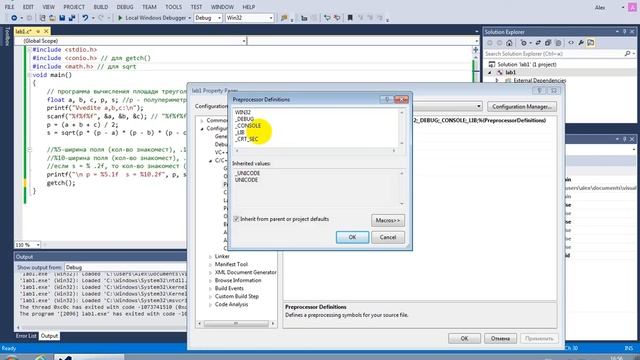Click the Find in Files toolbar icon
Viewport: 640px width, 360px height.
(x=284, y=18)
